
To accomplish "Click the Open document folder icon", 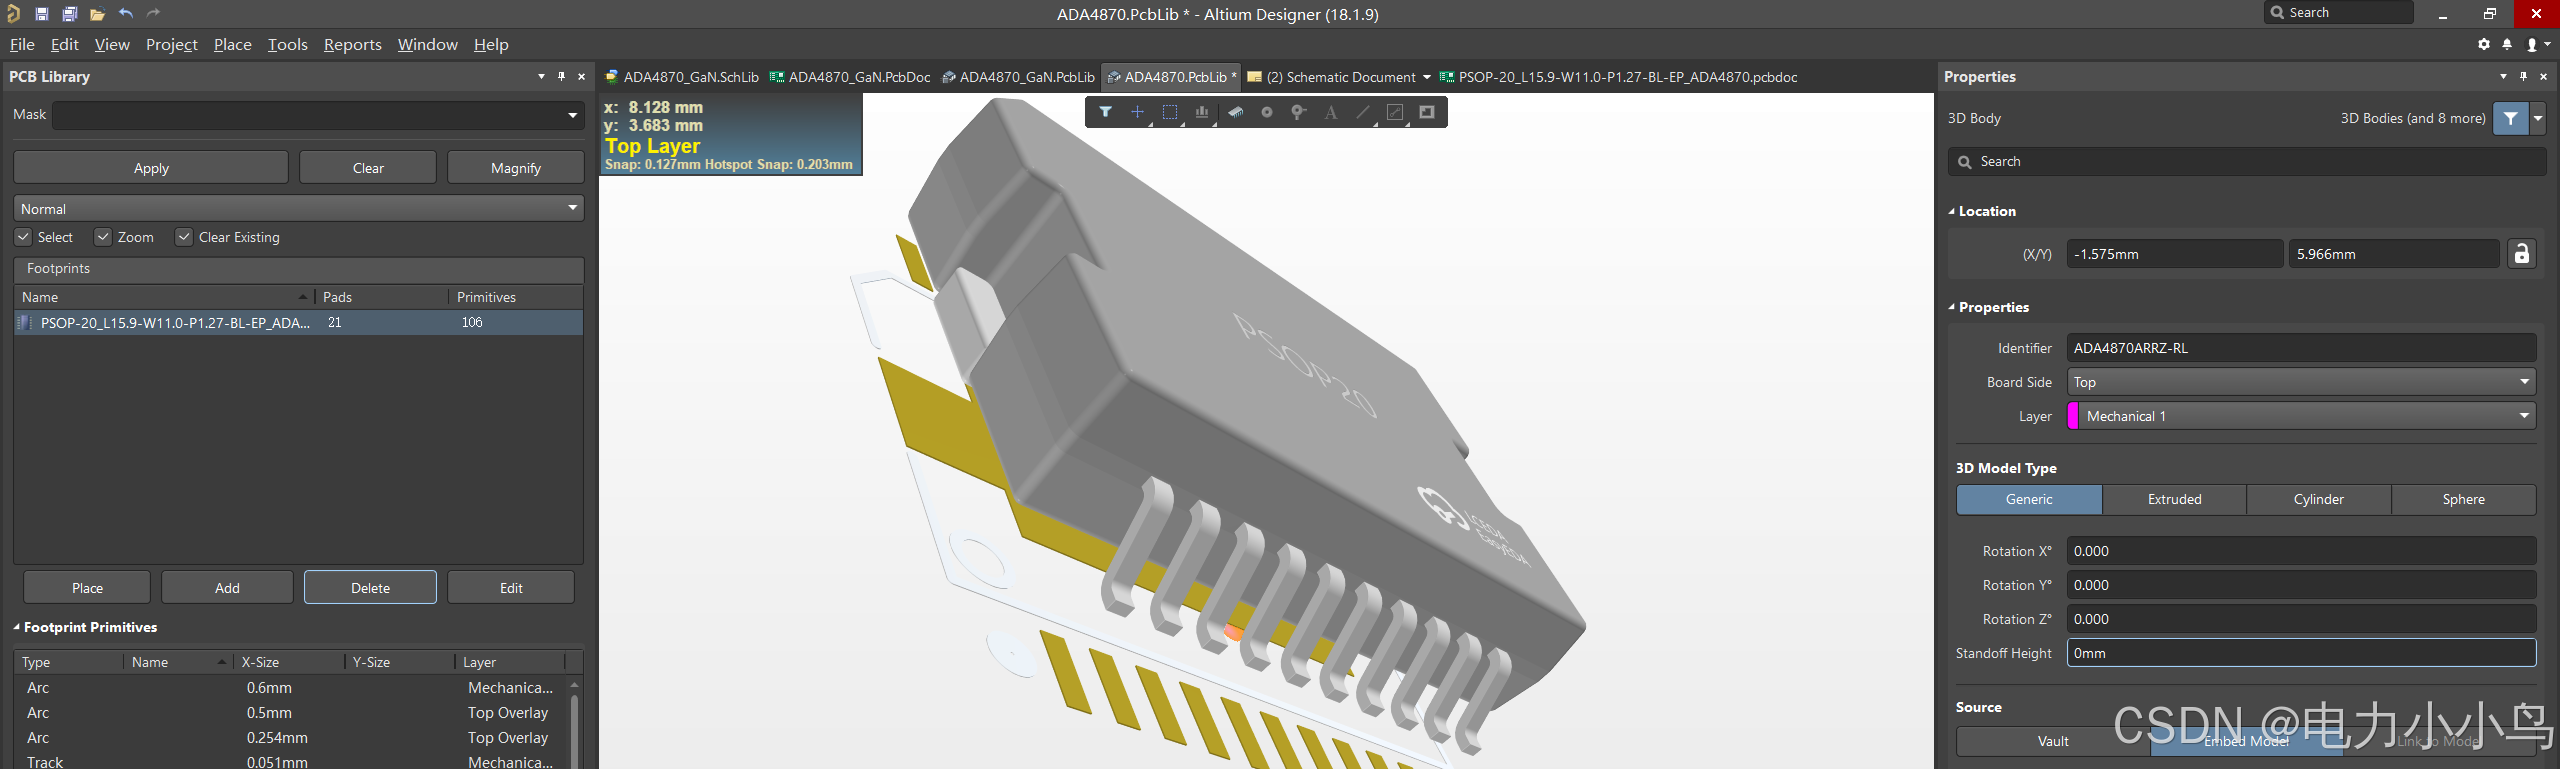I will point(97,14).
